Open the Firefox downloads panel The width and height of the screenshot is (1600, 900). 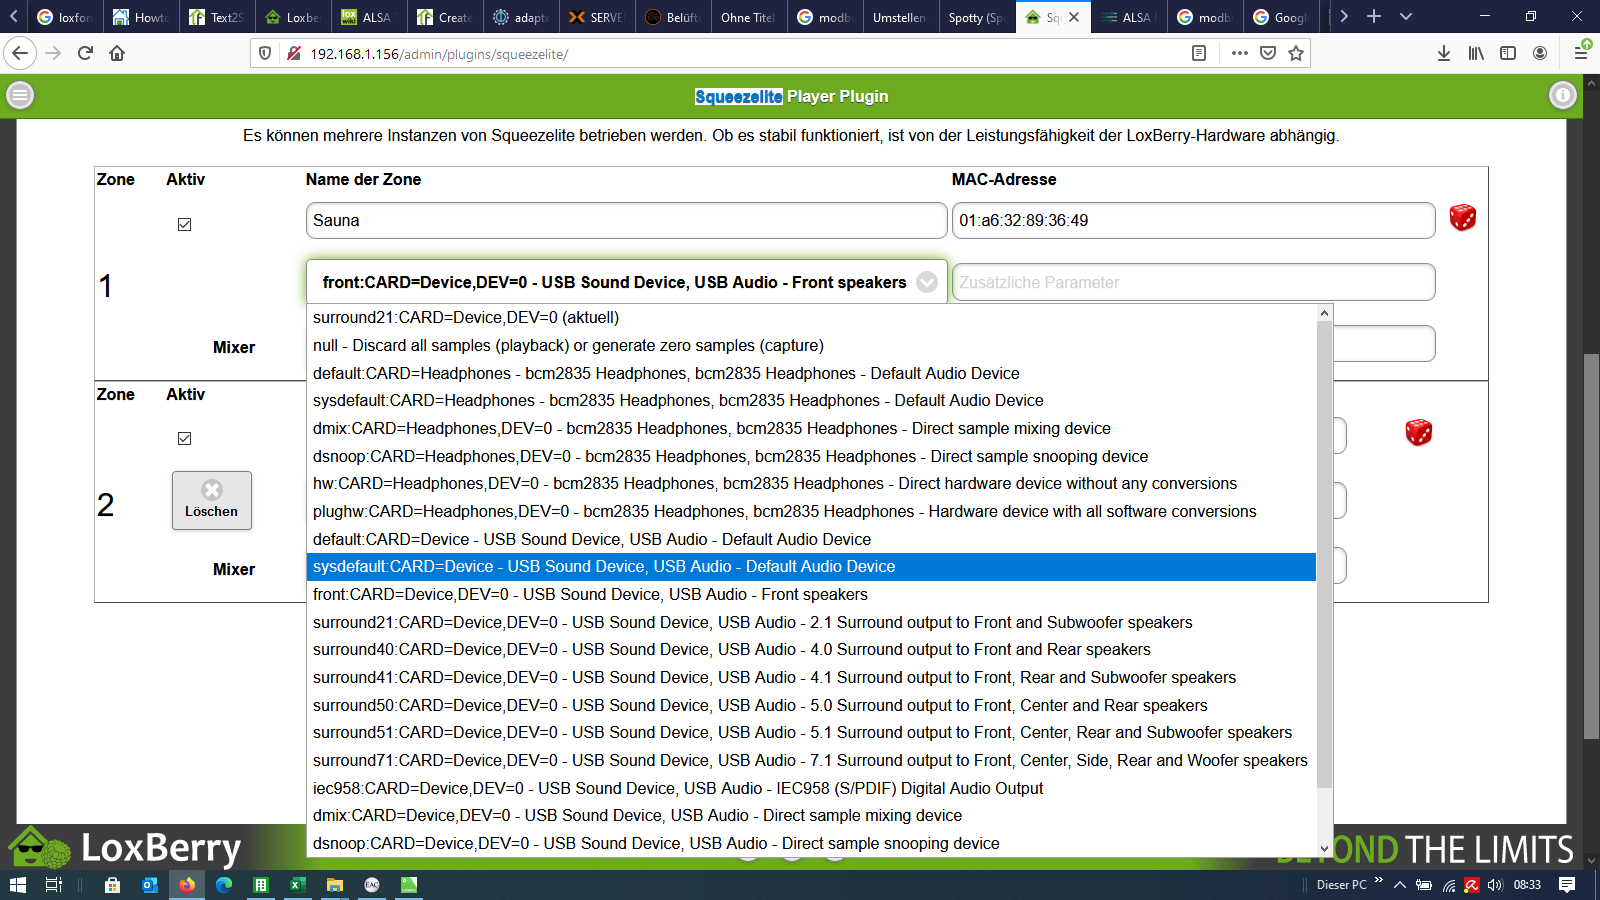(x=1444, y=53)
